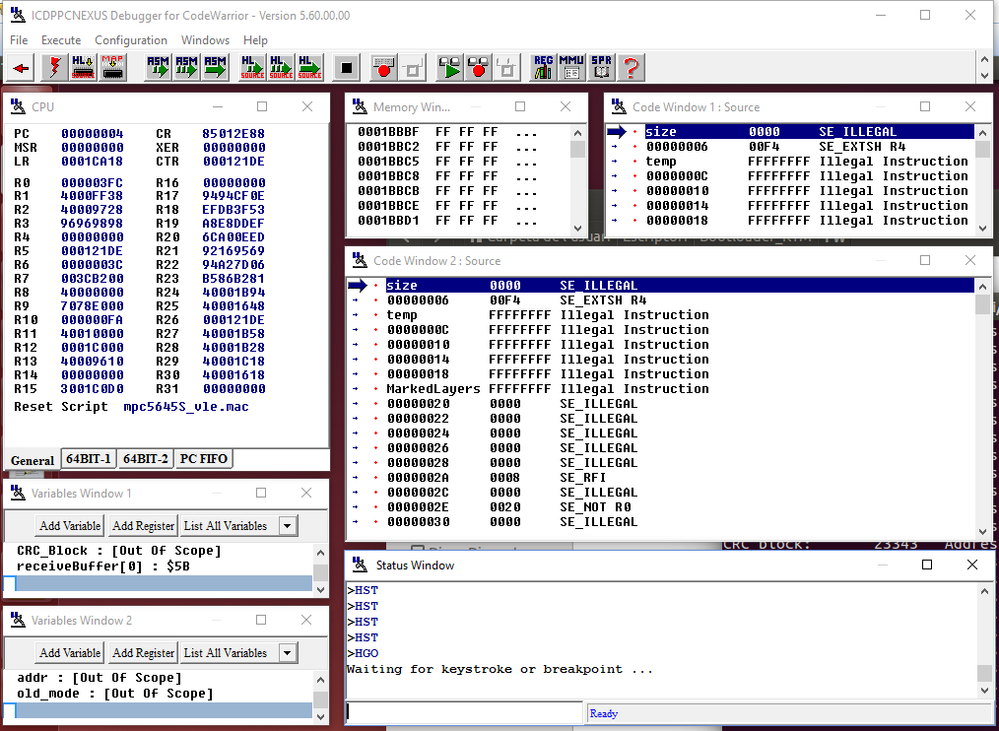Click the record macro red circle icon
This screenshot has height=731, width=999.
pyautogui.click(x=478, y=68)
